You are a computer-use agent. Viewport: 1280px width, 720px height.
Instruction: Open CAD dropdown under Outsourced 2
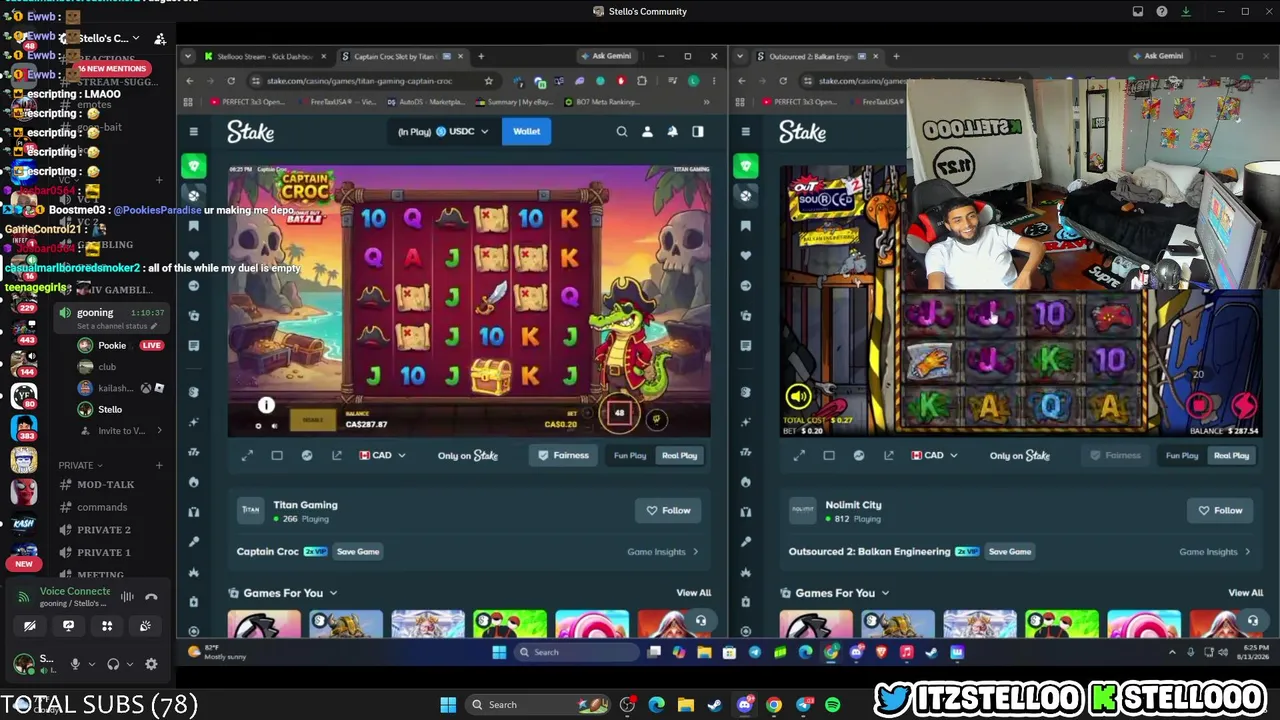pos(935,455)
